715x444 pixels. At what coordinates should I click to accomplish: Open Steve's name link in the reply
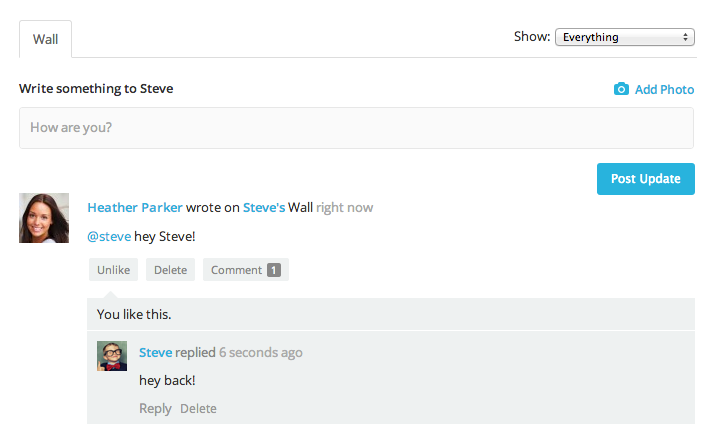[155, 352]
